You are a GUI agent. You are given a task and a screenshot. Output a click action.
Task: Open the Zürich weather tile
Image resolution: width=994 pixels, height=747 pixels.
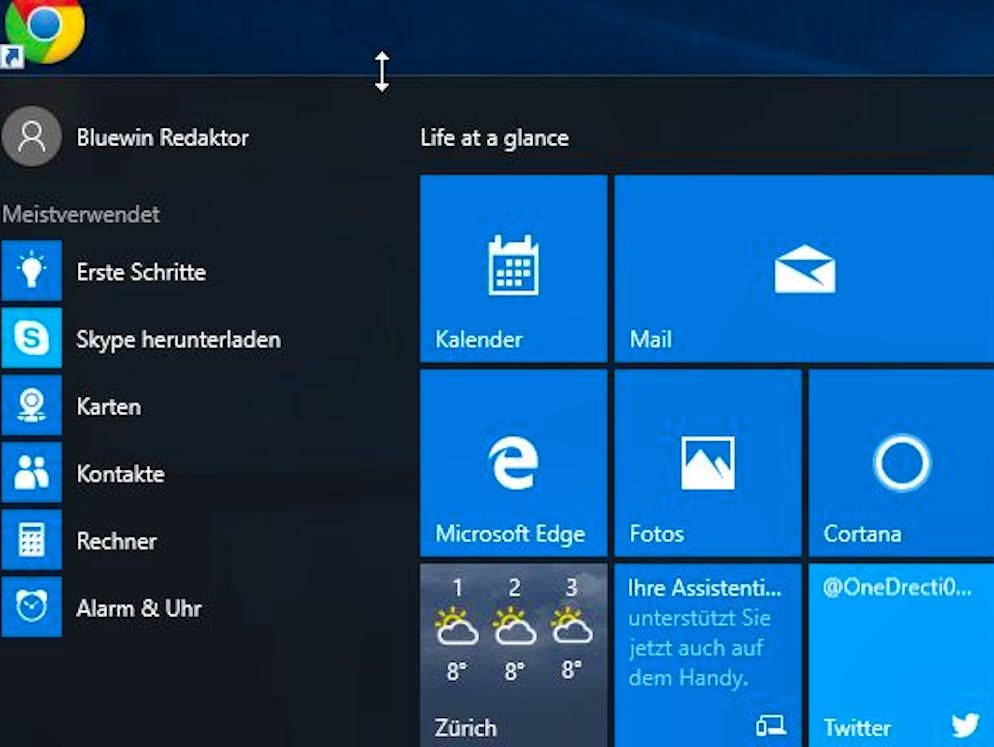[513, 656]
